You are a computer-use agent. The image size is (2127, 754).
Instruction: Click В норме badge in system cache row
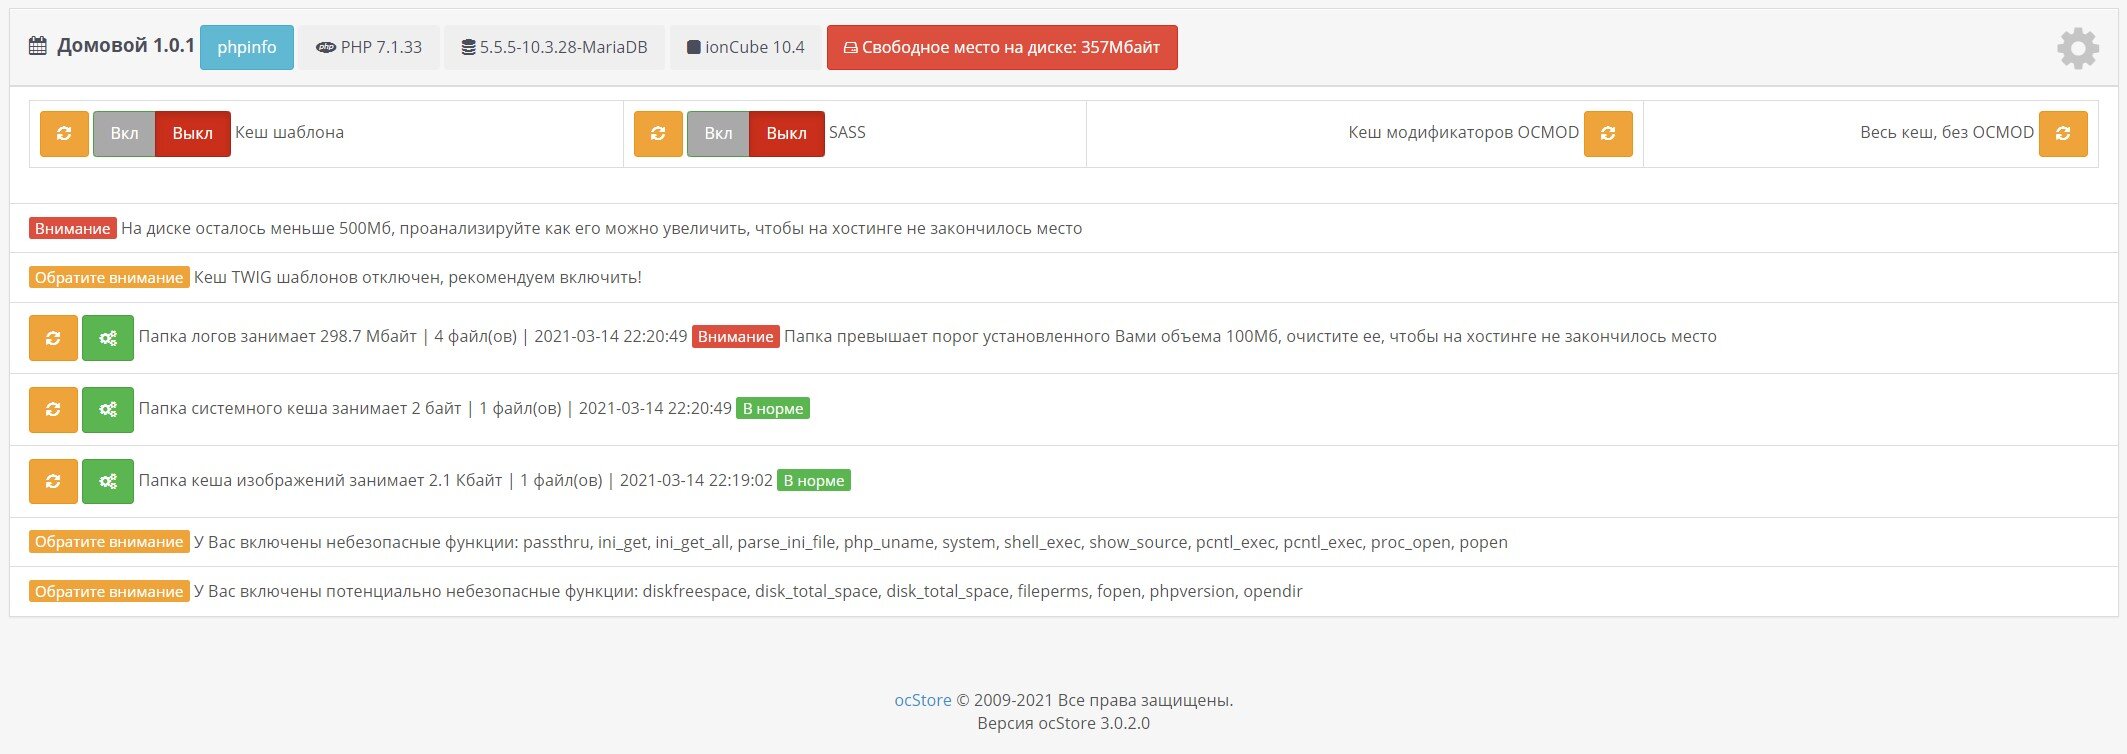click(x=773, y=409)
